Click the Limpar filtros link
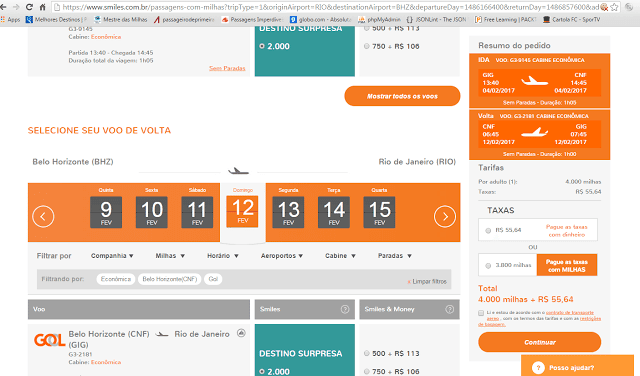The height and width of the screenshot is (376, 640). (x=427, y=281)
